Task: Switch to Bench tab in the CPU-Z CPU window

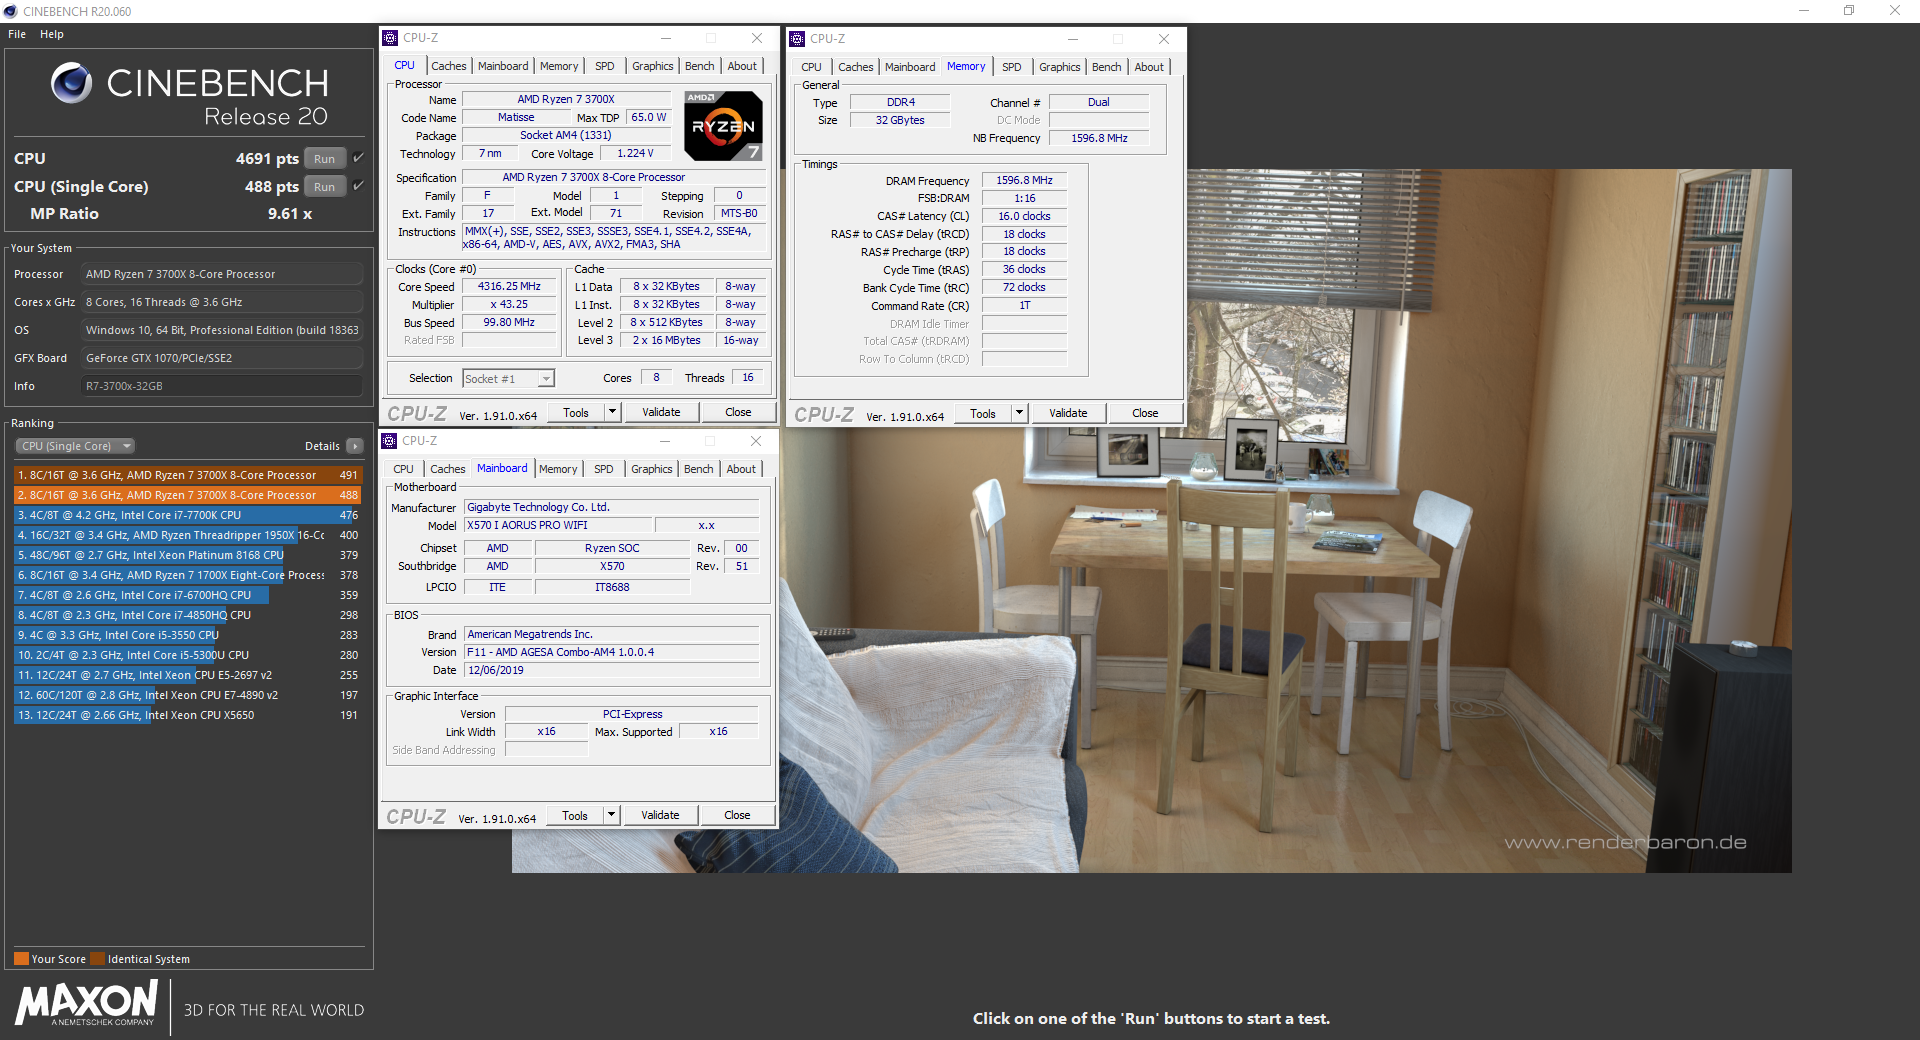Action: pyautogui.click(x=700, y=66)
